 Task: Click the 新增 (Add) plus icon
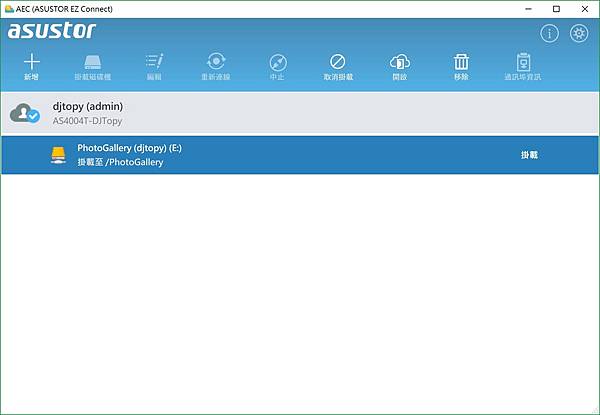pyautogui.click(x=32, y=62)
